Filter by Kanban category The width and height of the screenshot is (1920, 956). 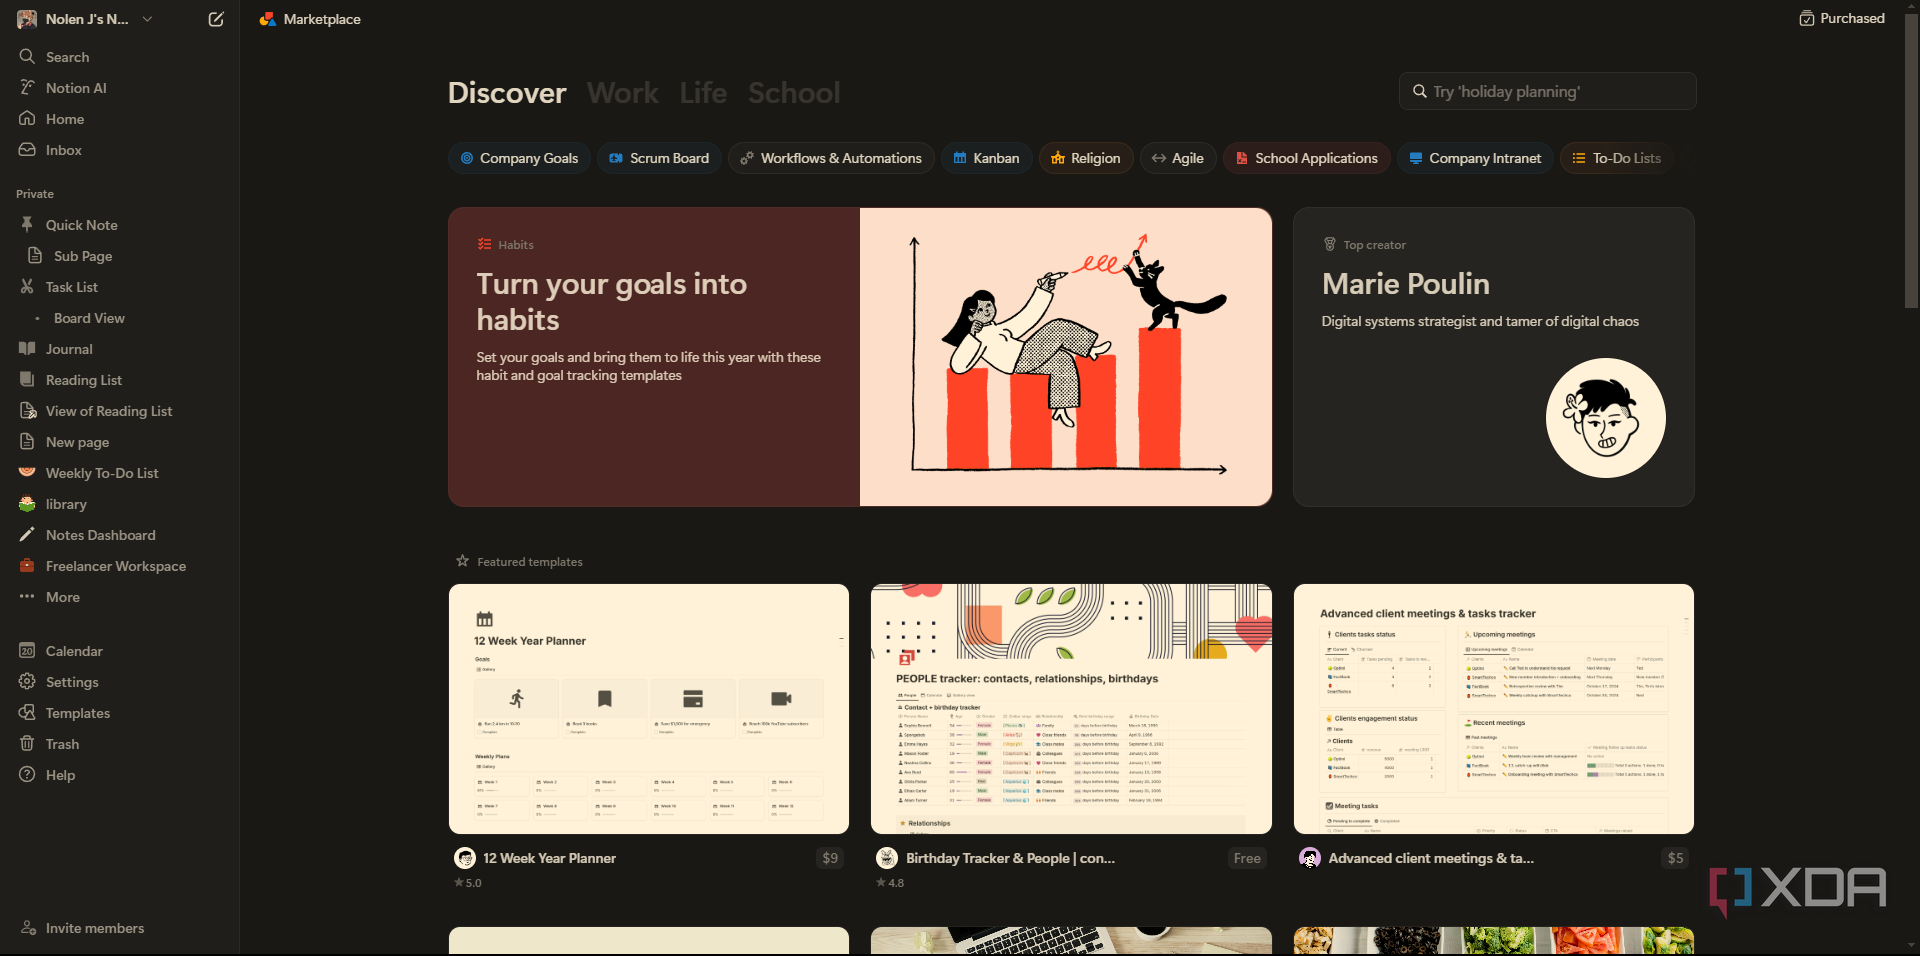click(x=986, y=158)
